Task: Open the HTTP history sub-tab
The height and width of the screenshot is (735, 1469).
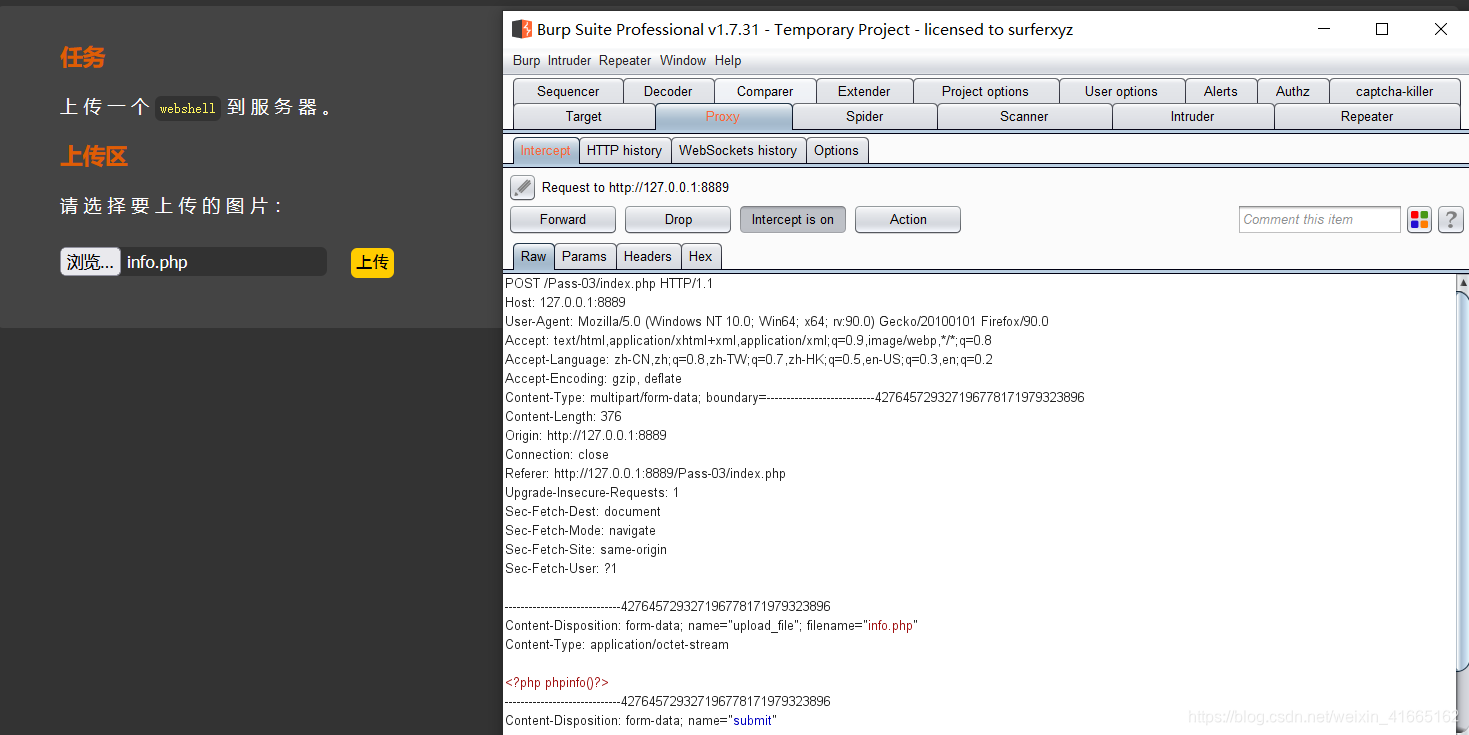Action: (x=624, y=151)
